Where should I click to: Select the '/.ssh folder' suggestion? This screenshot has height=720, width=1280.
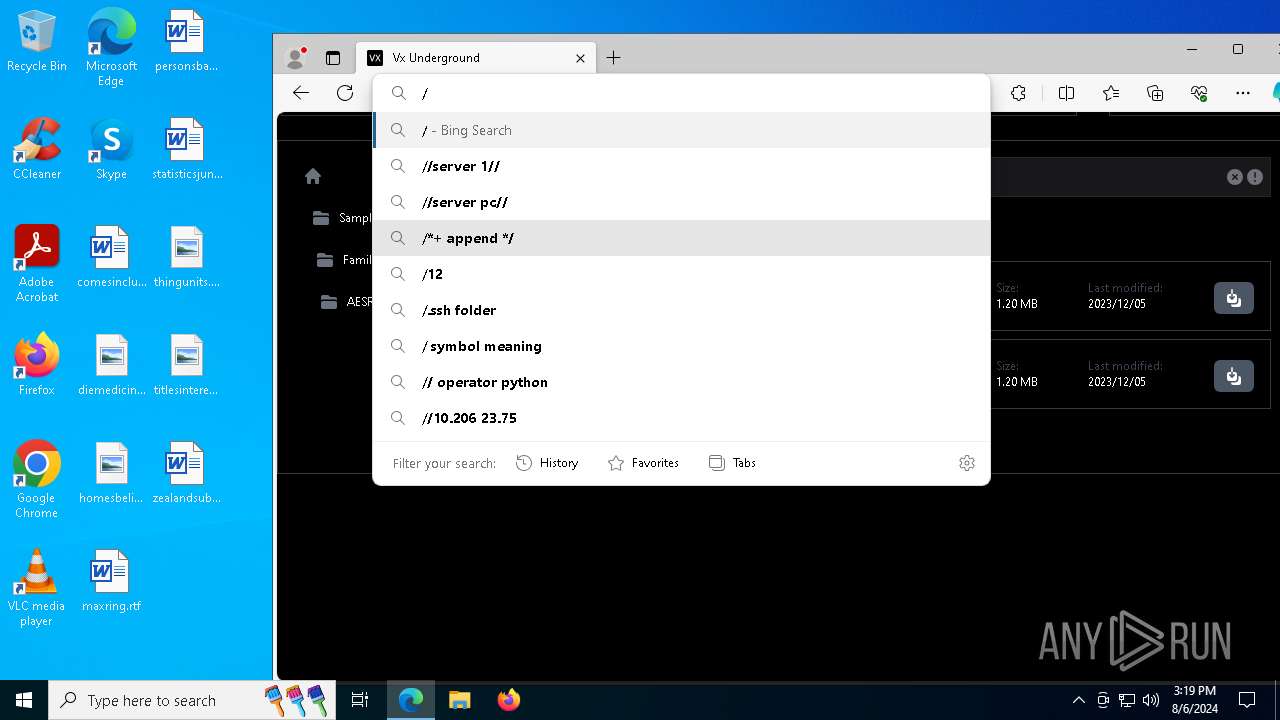[x=681, y=310]
